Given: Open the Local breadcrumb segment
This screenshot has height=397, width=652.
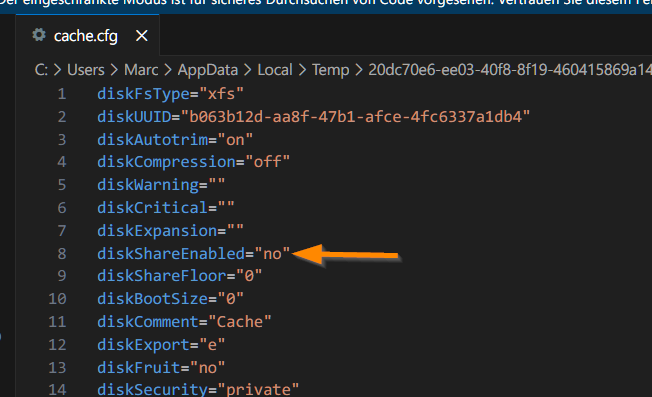Looking at the screenshot, I should 275,70.
